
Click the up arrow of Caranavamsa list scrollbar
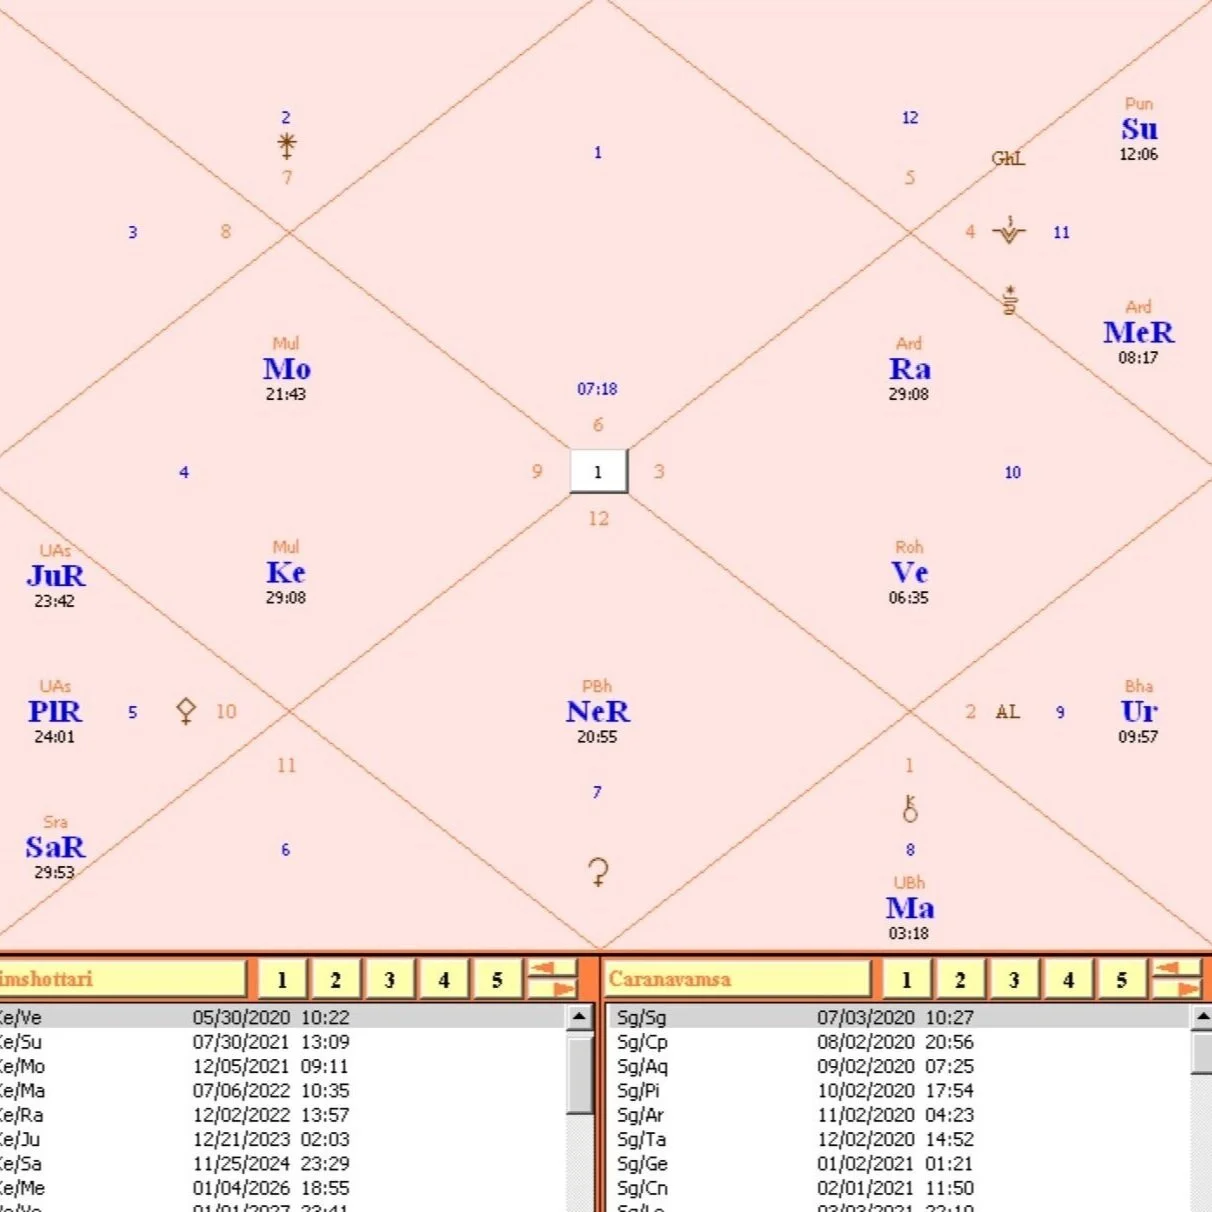[x=1201, y=1017]
